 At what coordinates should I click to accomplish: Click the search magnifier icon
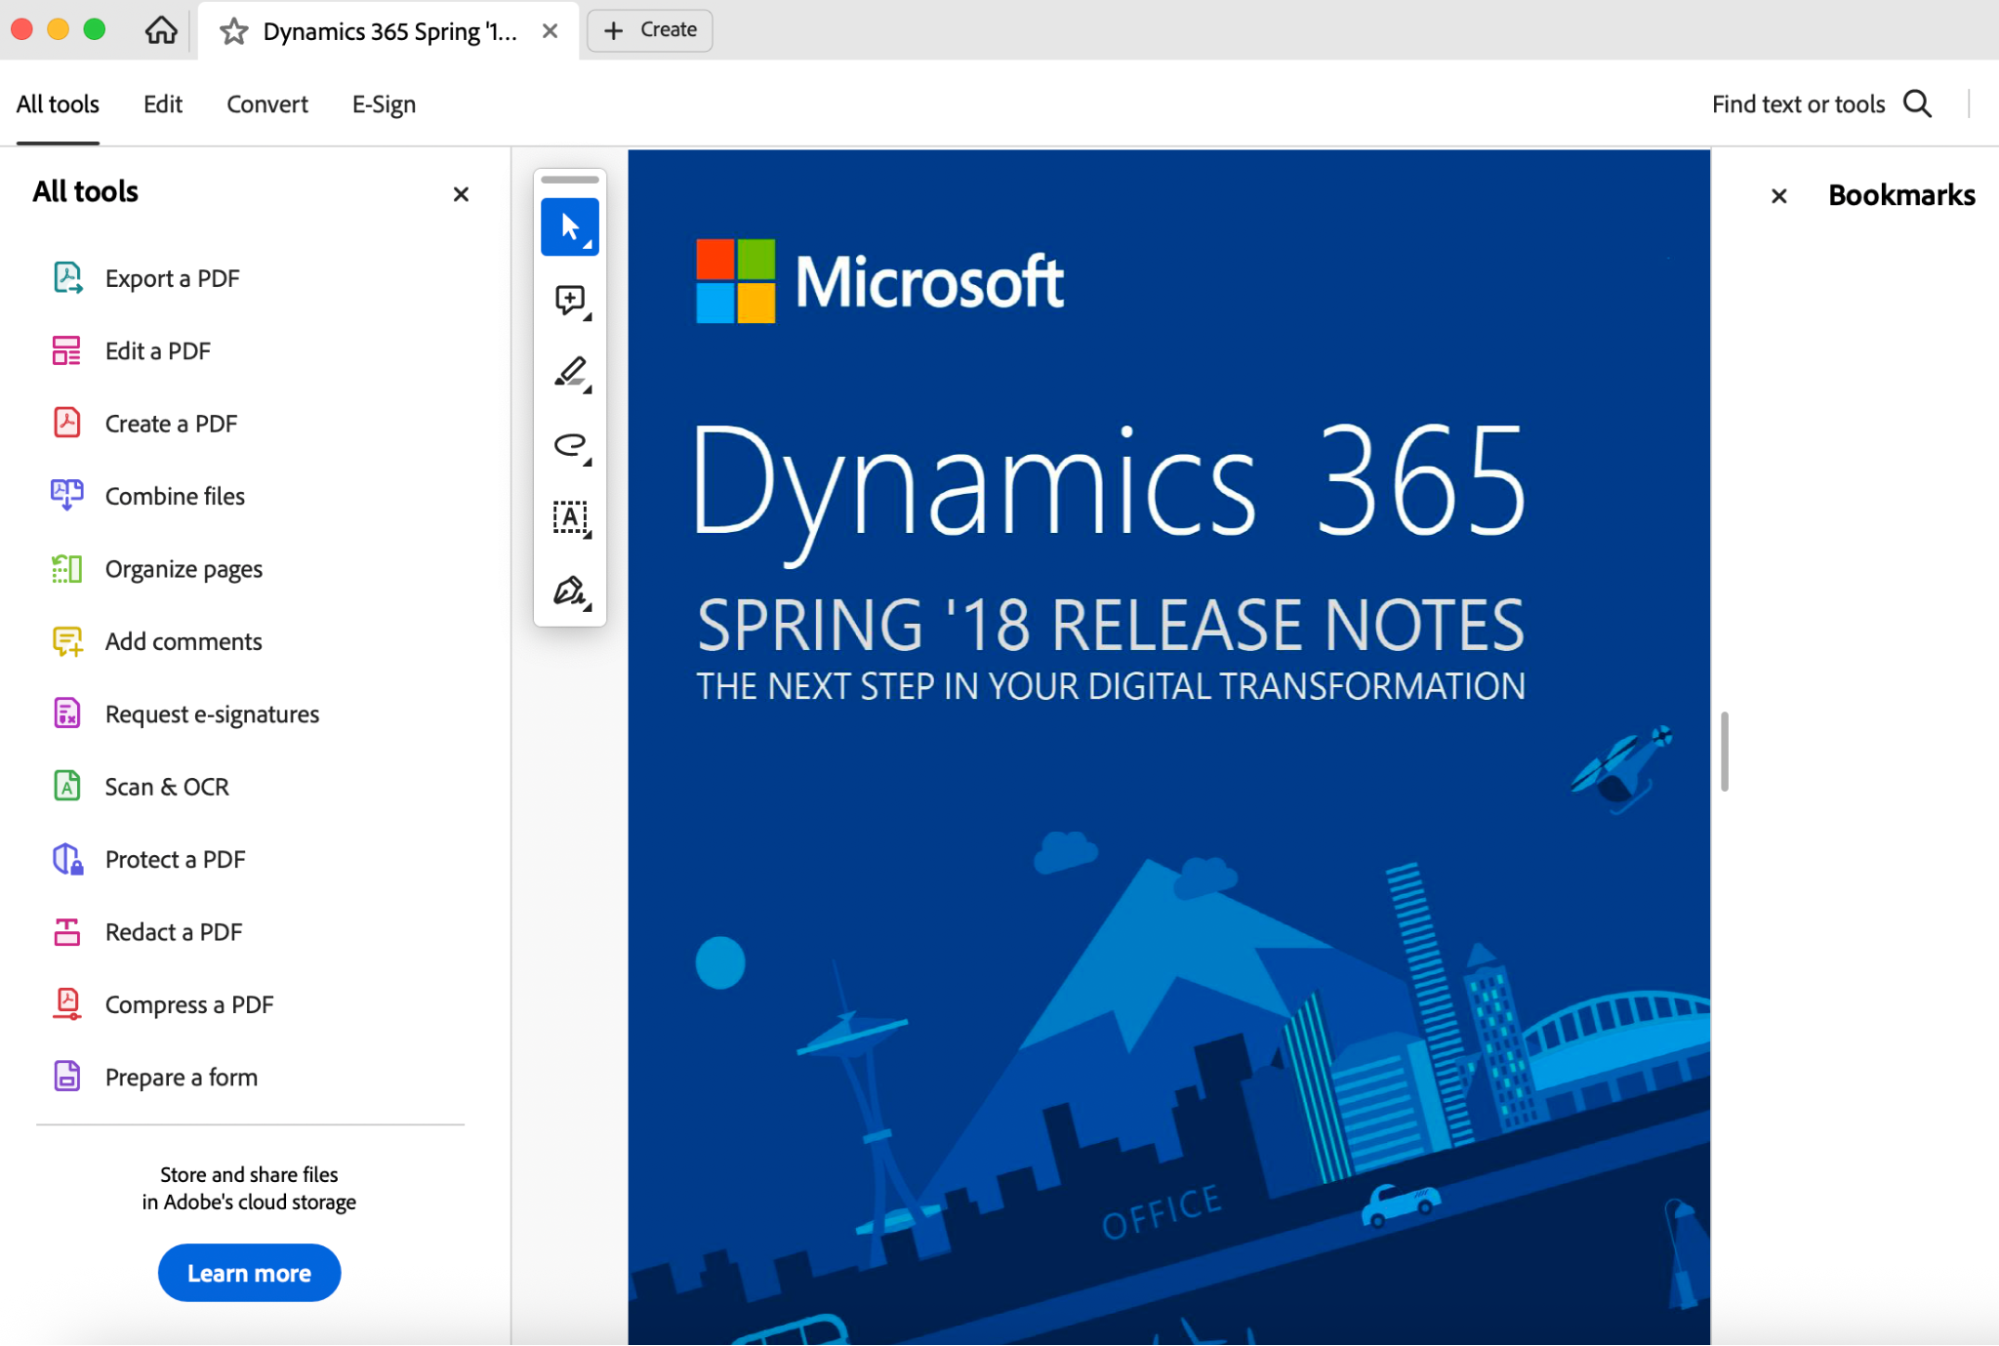point(1917,104)
